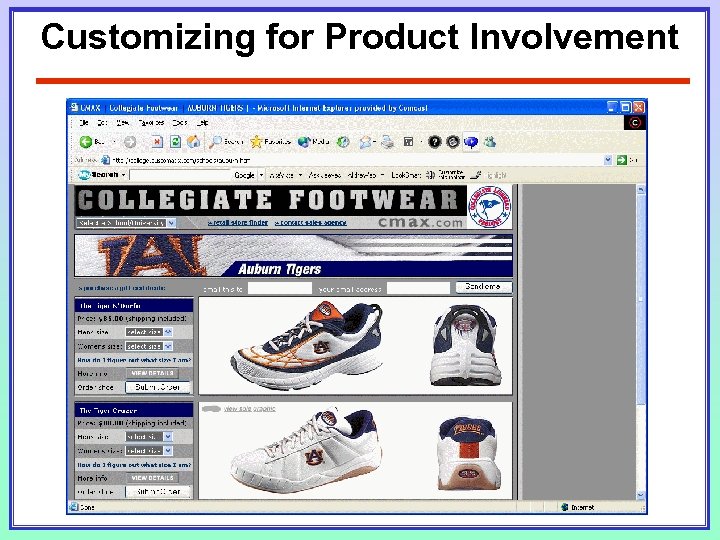Open the Help menu
The image size is (720, 540).
click(x=202, y=123)
